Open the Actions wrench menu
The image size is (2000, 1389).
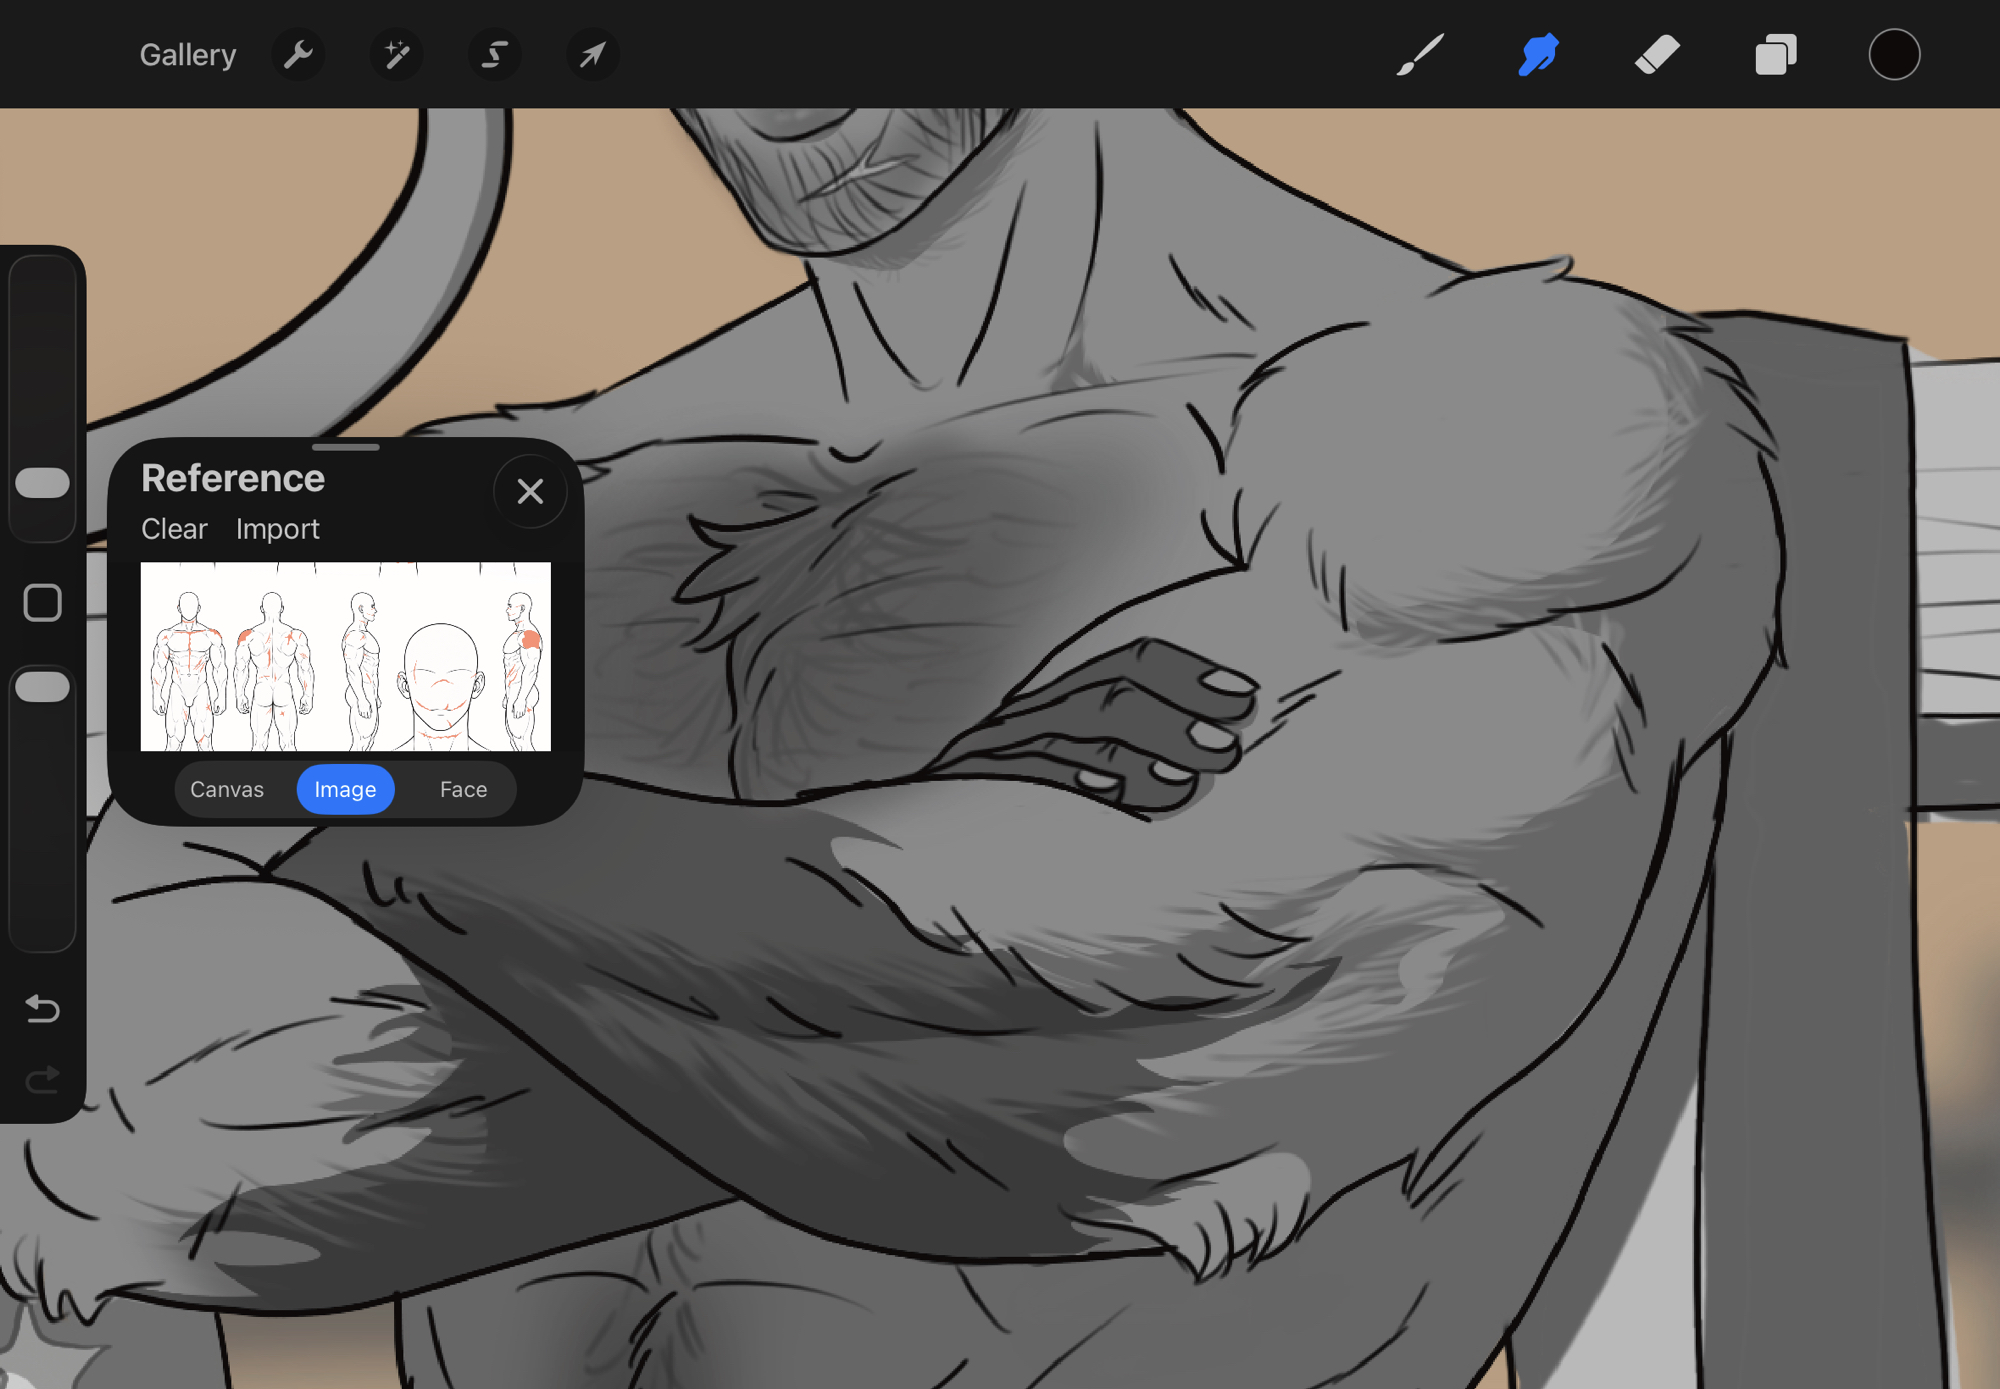coord(298,54)
